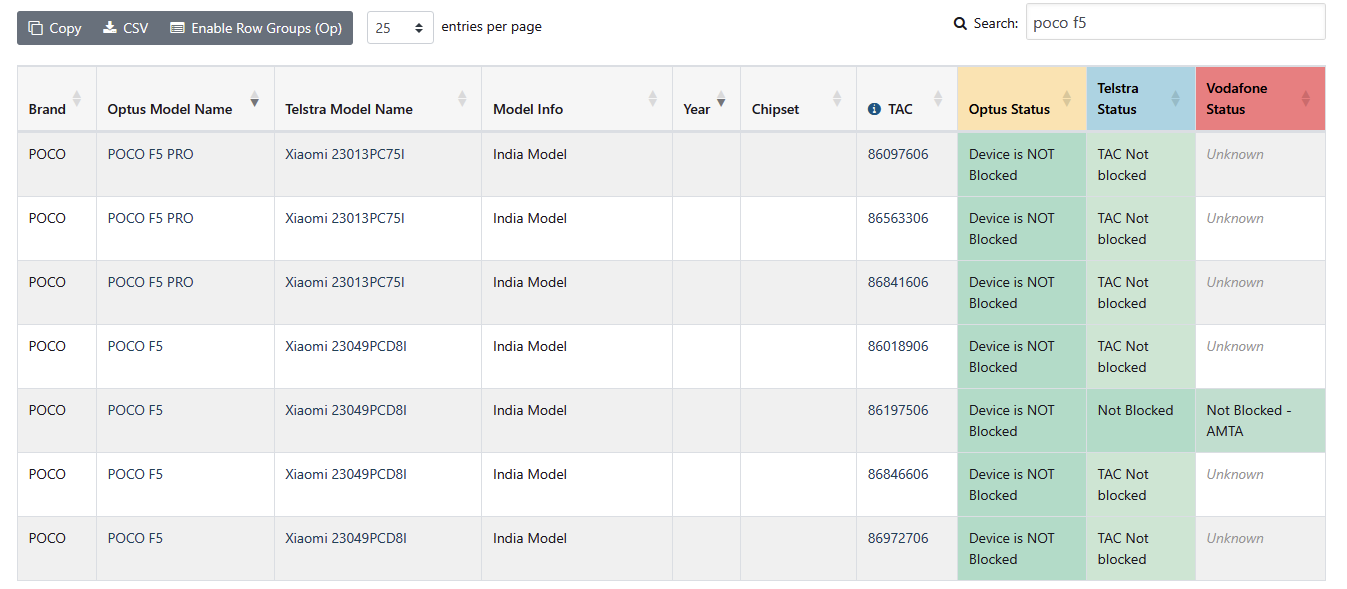
Task: Click the Vodafone Status header label
Action: (1236, 98)
